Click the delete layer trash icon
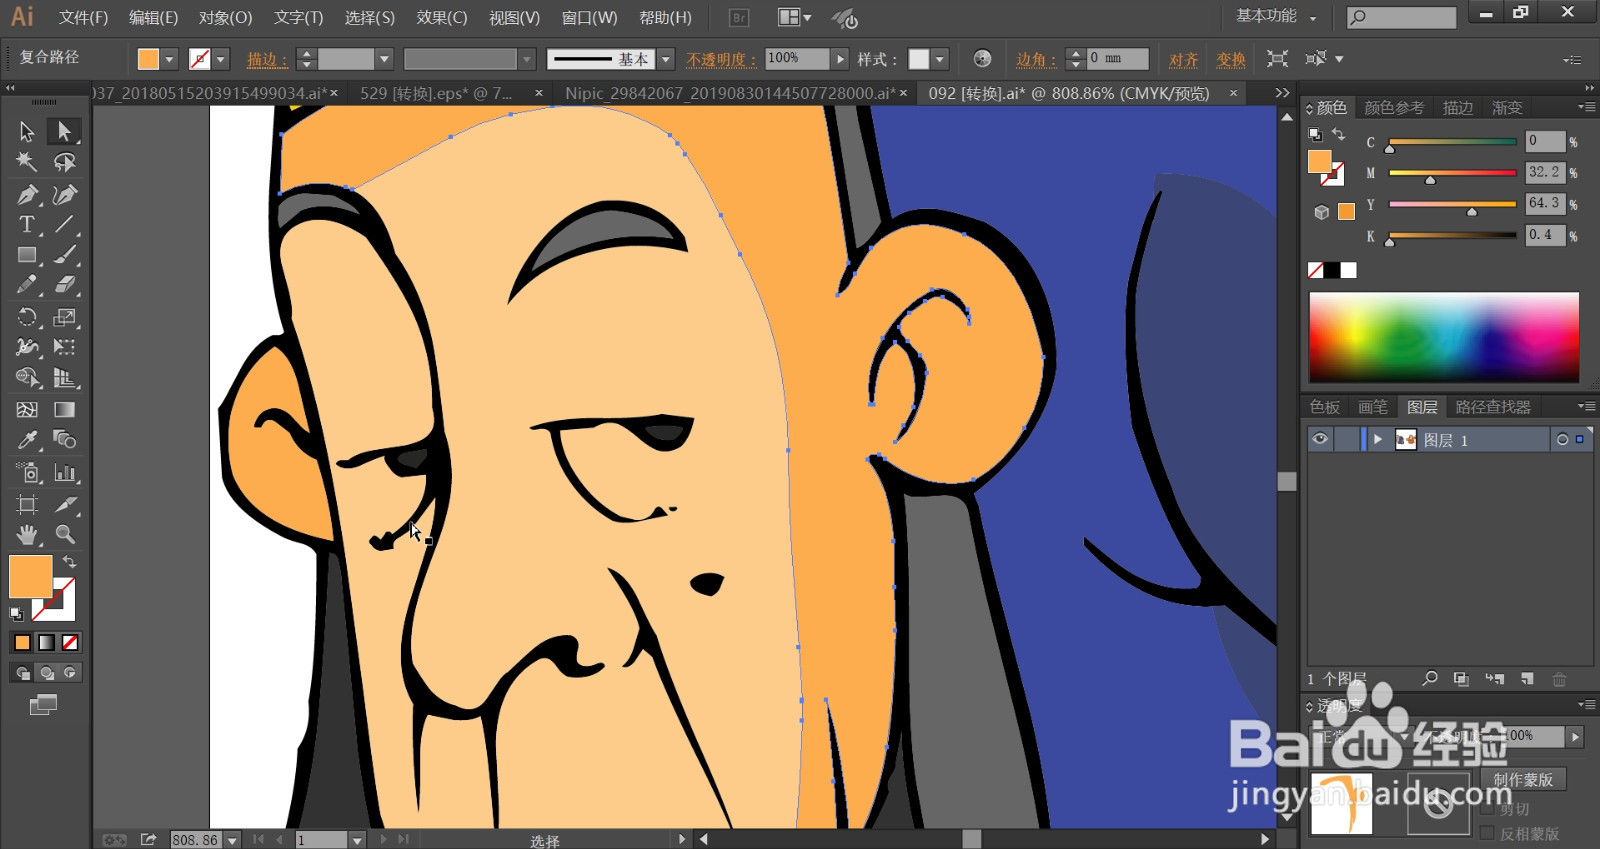Viewport: 1600px width, 849px height. (x=1559, y=679)
